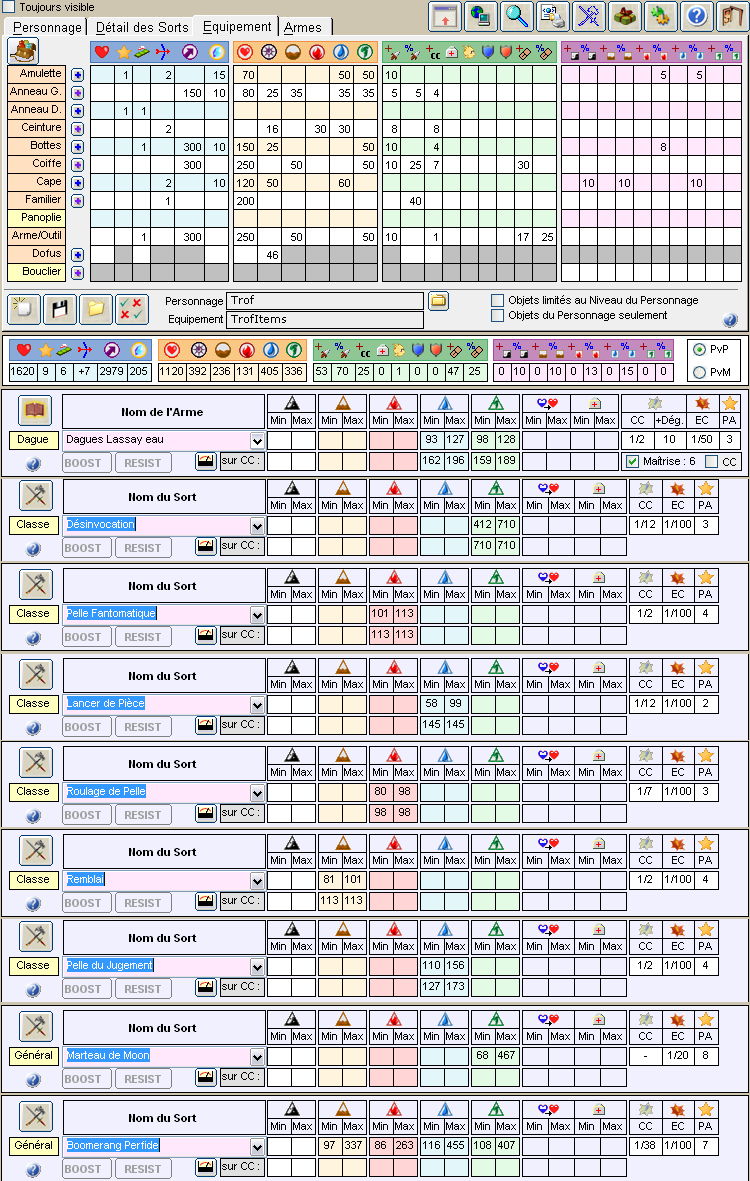Uncheck the Maîtrise : 6 checkbox
The width and height of the screenshot is (750, 1181).
coord(631,461)
